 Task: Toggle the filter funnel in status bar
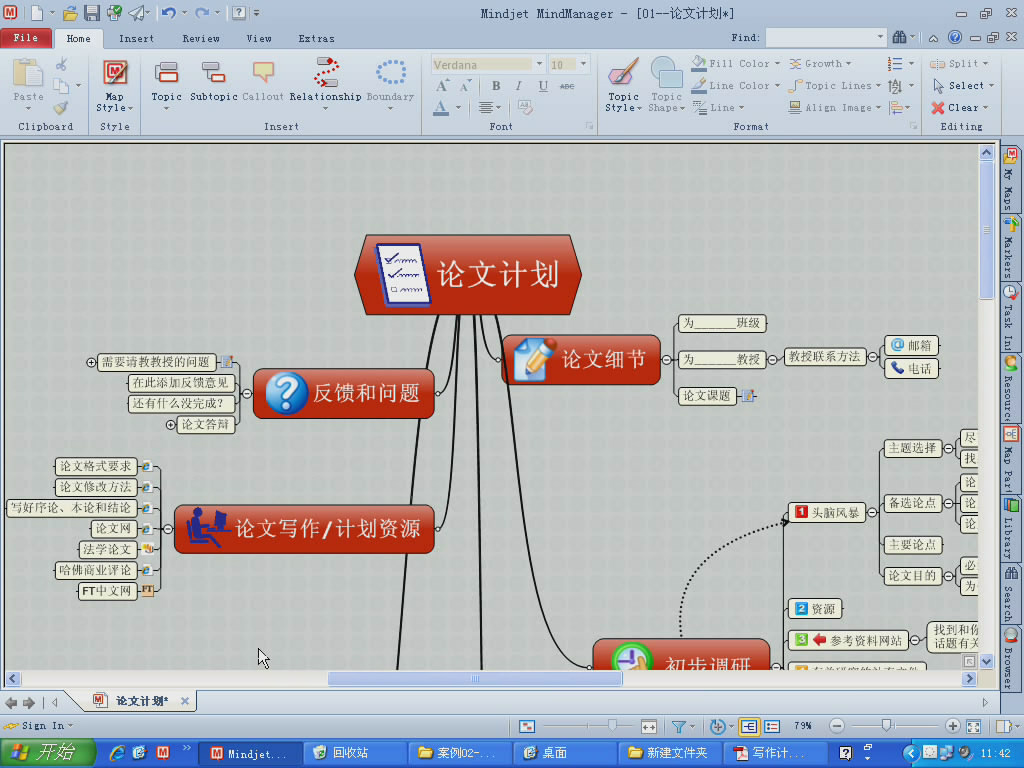(679, 726)
